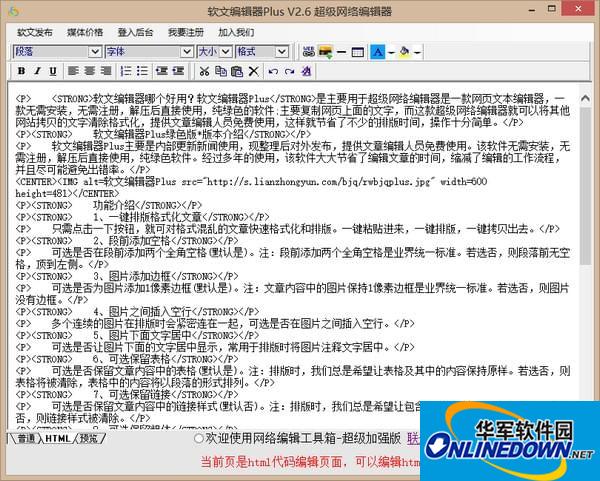600x481 pixels.
Task: Toggle bold formatting
Action: [22, 71]
